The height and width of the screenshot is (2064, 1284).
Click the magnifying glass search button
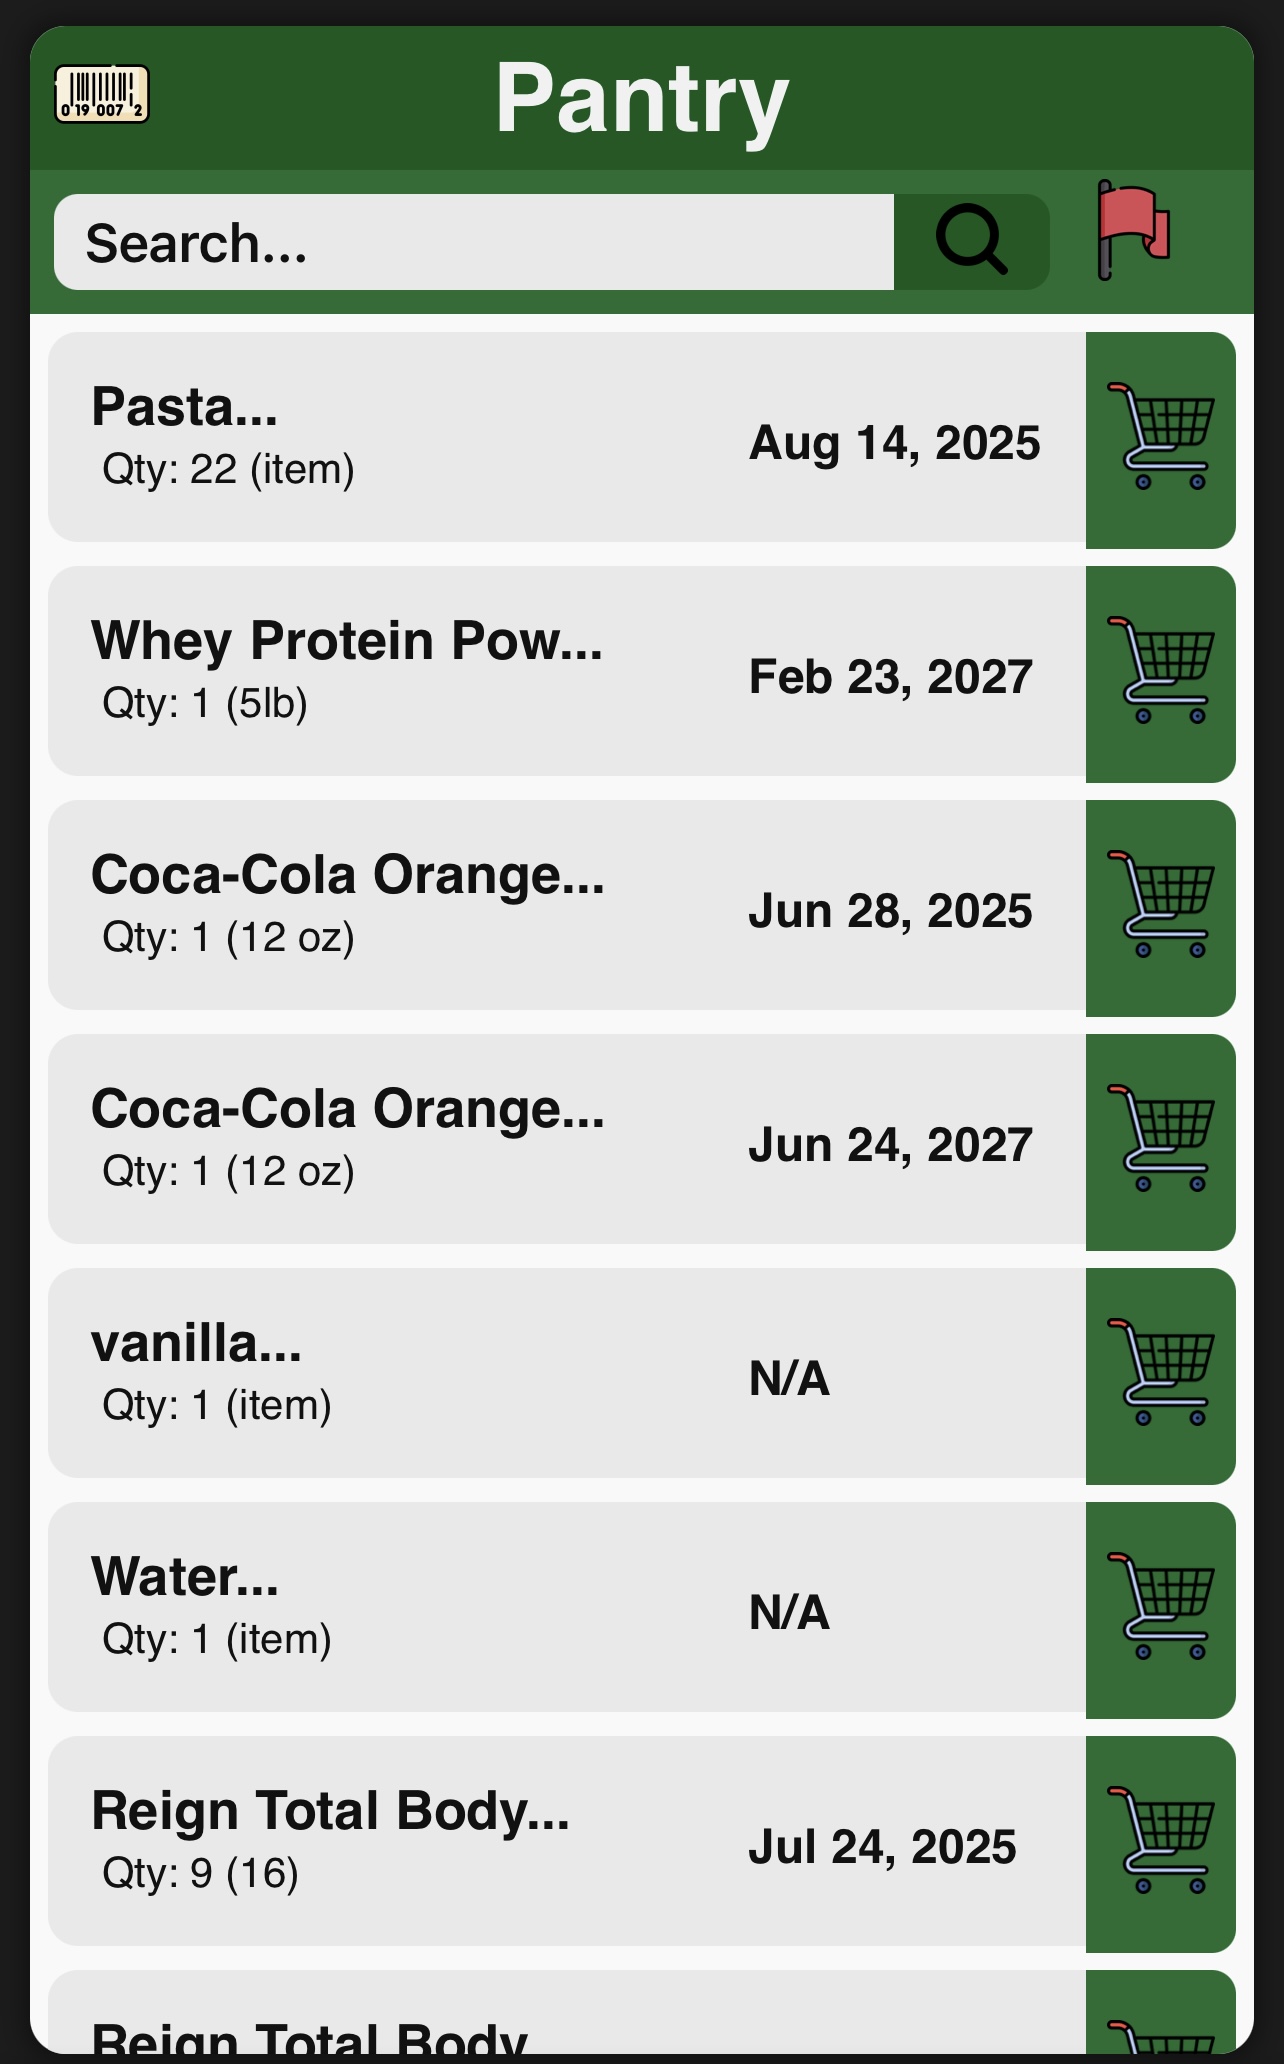click(x=970, y=242)
